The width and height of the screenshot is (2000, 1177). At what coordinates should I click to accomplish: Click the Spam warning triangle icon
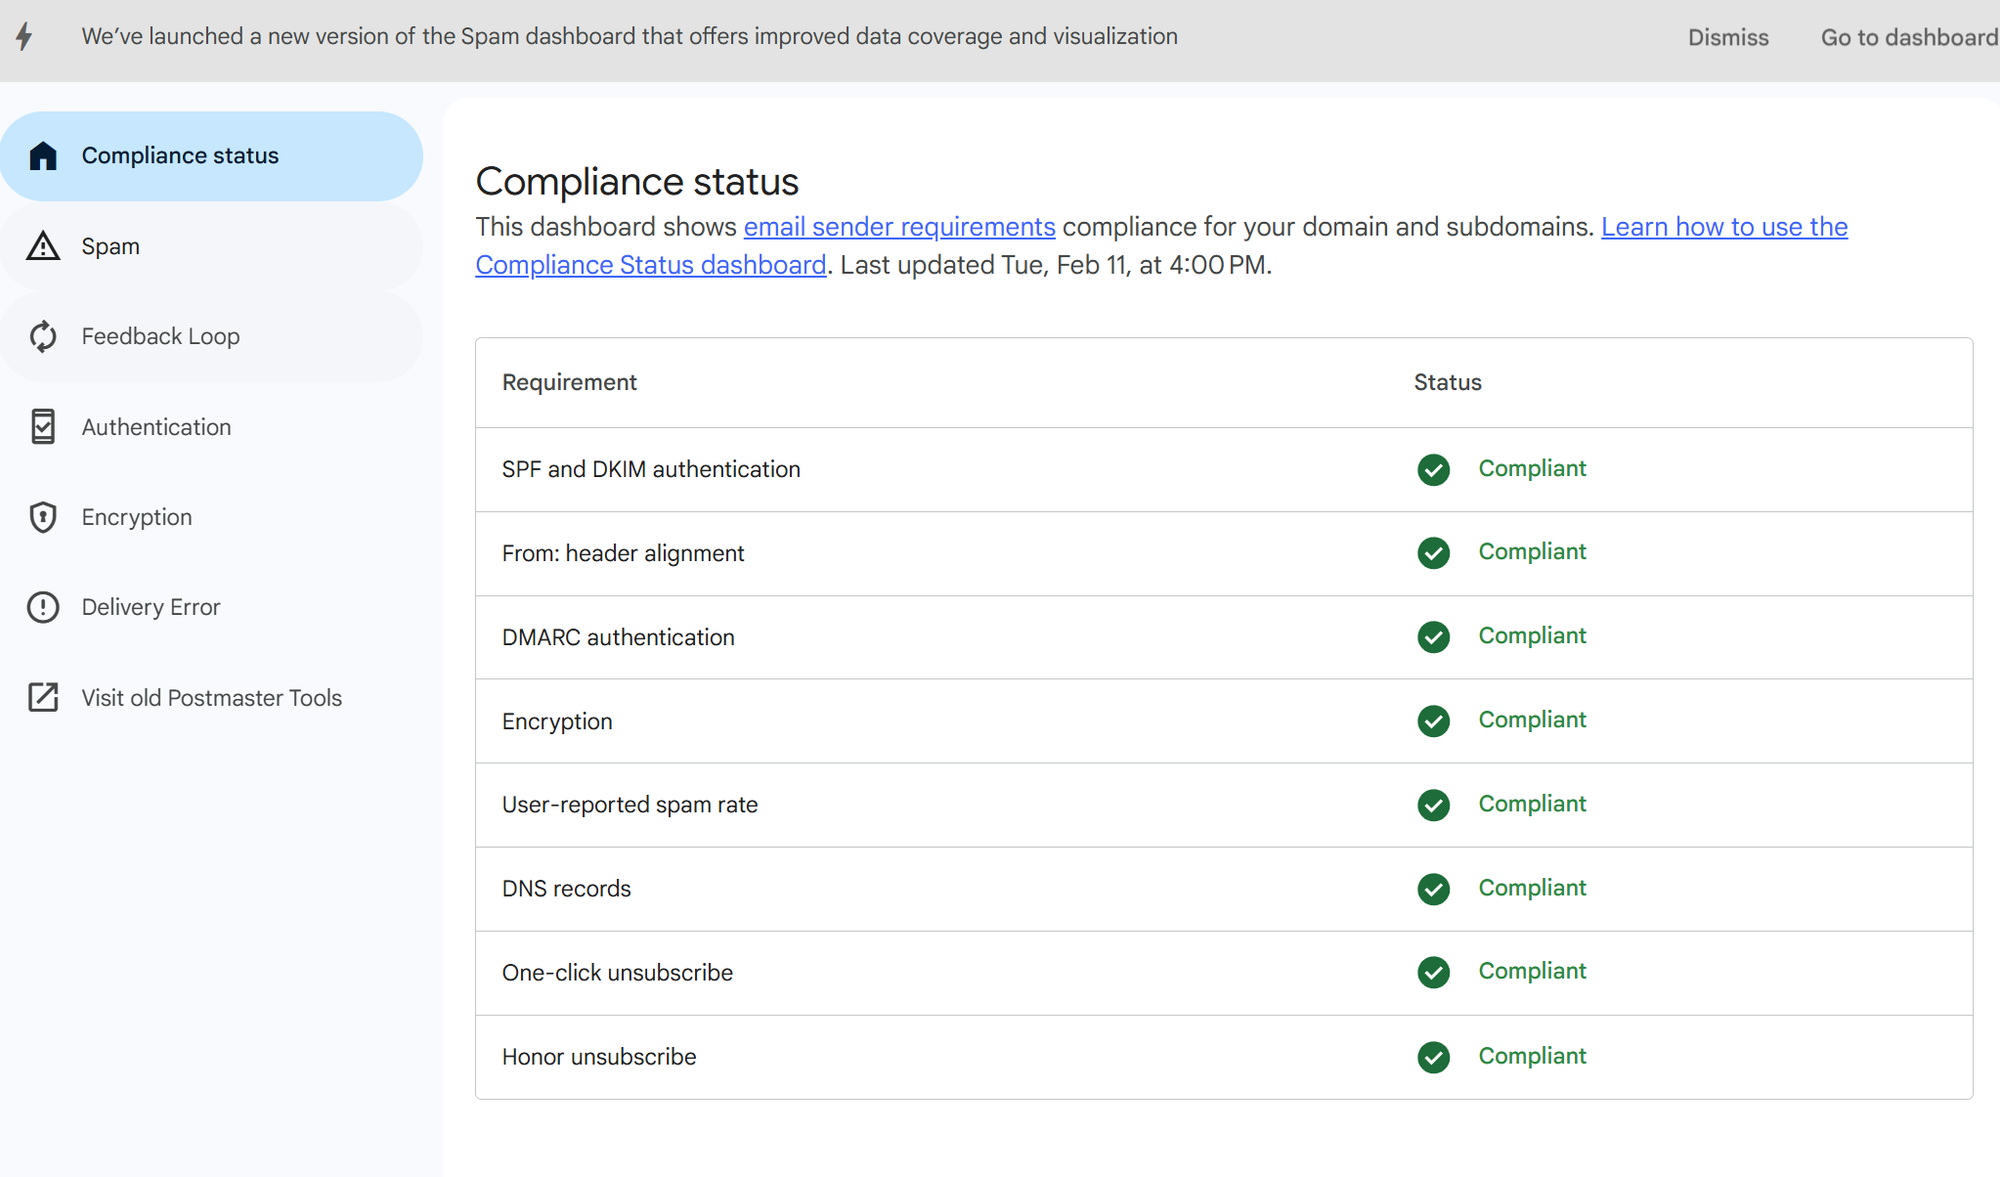[43, 246]
